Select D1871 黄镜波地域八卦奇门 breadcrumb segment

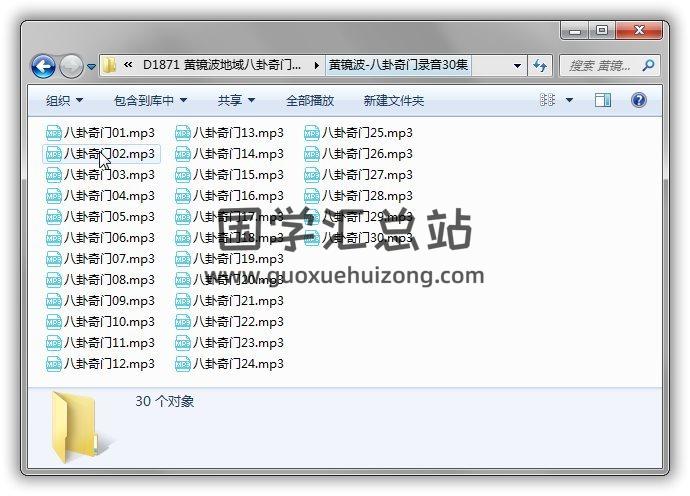tap(222, 65)
